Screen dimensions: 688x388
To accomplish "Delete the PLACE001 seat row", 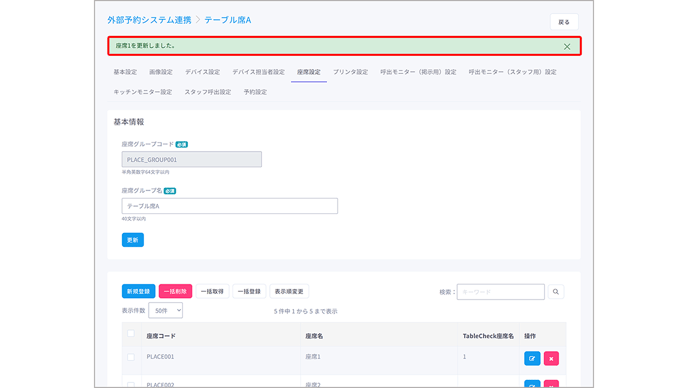I will (x=551, y=359).
